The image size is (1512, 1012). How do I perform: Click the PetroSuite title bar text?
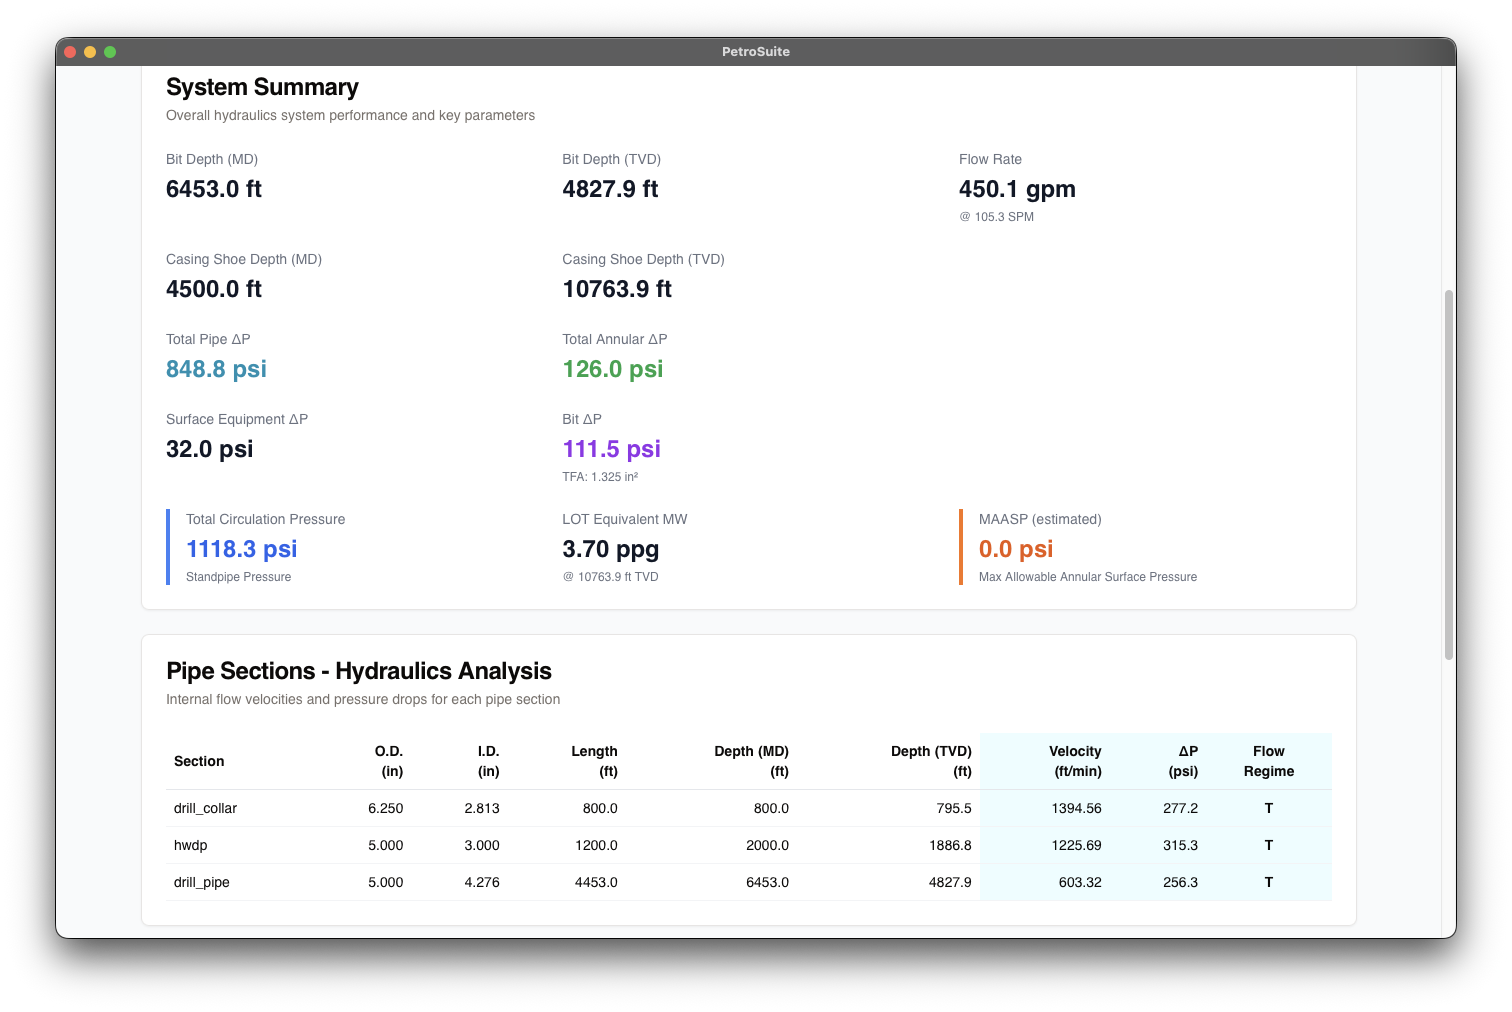[755, 52]
